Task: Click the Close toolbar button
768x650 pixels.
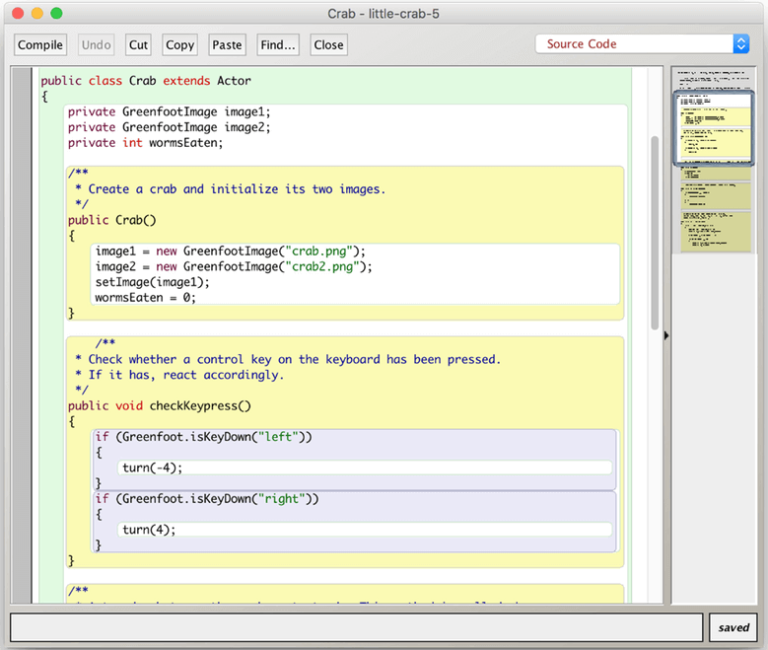Action: pyautogui.click(x=328, y=45)
